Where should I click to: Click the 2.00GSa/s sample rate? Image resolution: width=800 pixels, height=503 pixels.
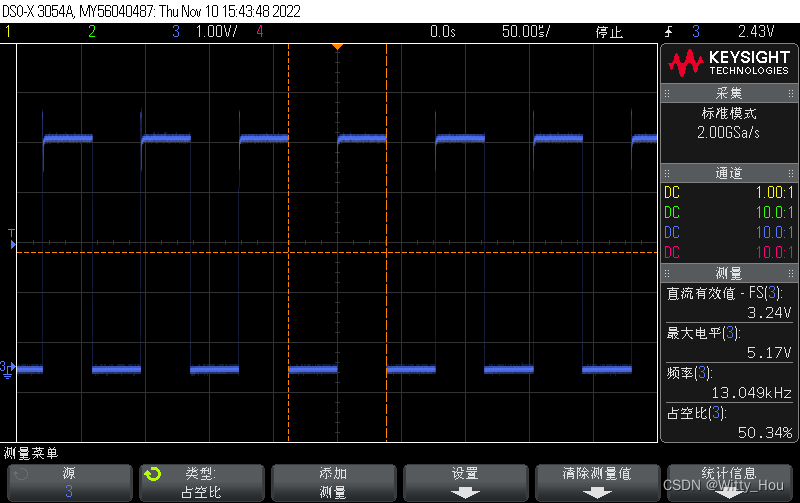click(x=729, y=133)
